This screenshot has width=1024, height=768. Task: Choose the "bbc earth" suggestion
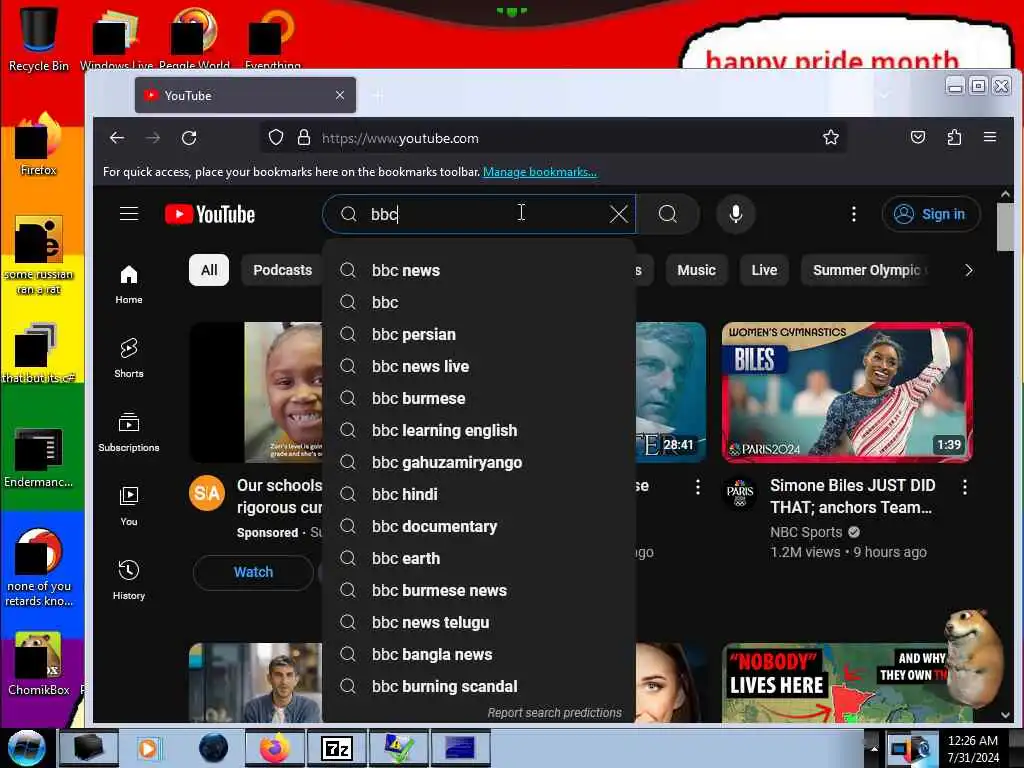click(x=479, y=558)
